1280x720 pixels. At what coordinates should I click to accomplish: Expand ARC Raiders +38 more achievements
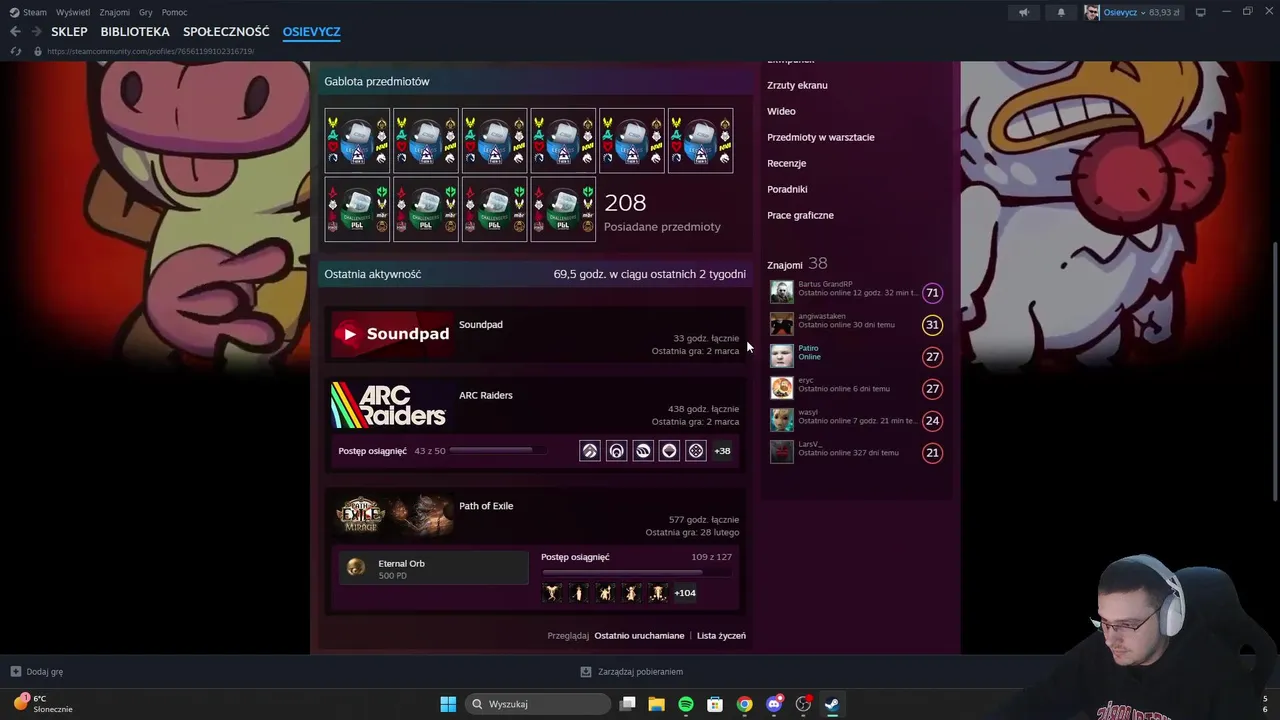click(722, 451)
